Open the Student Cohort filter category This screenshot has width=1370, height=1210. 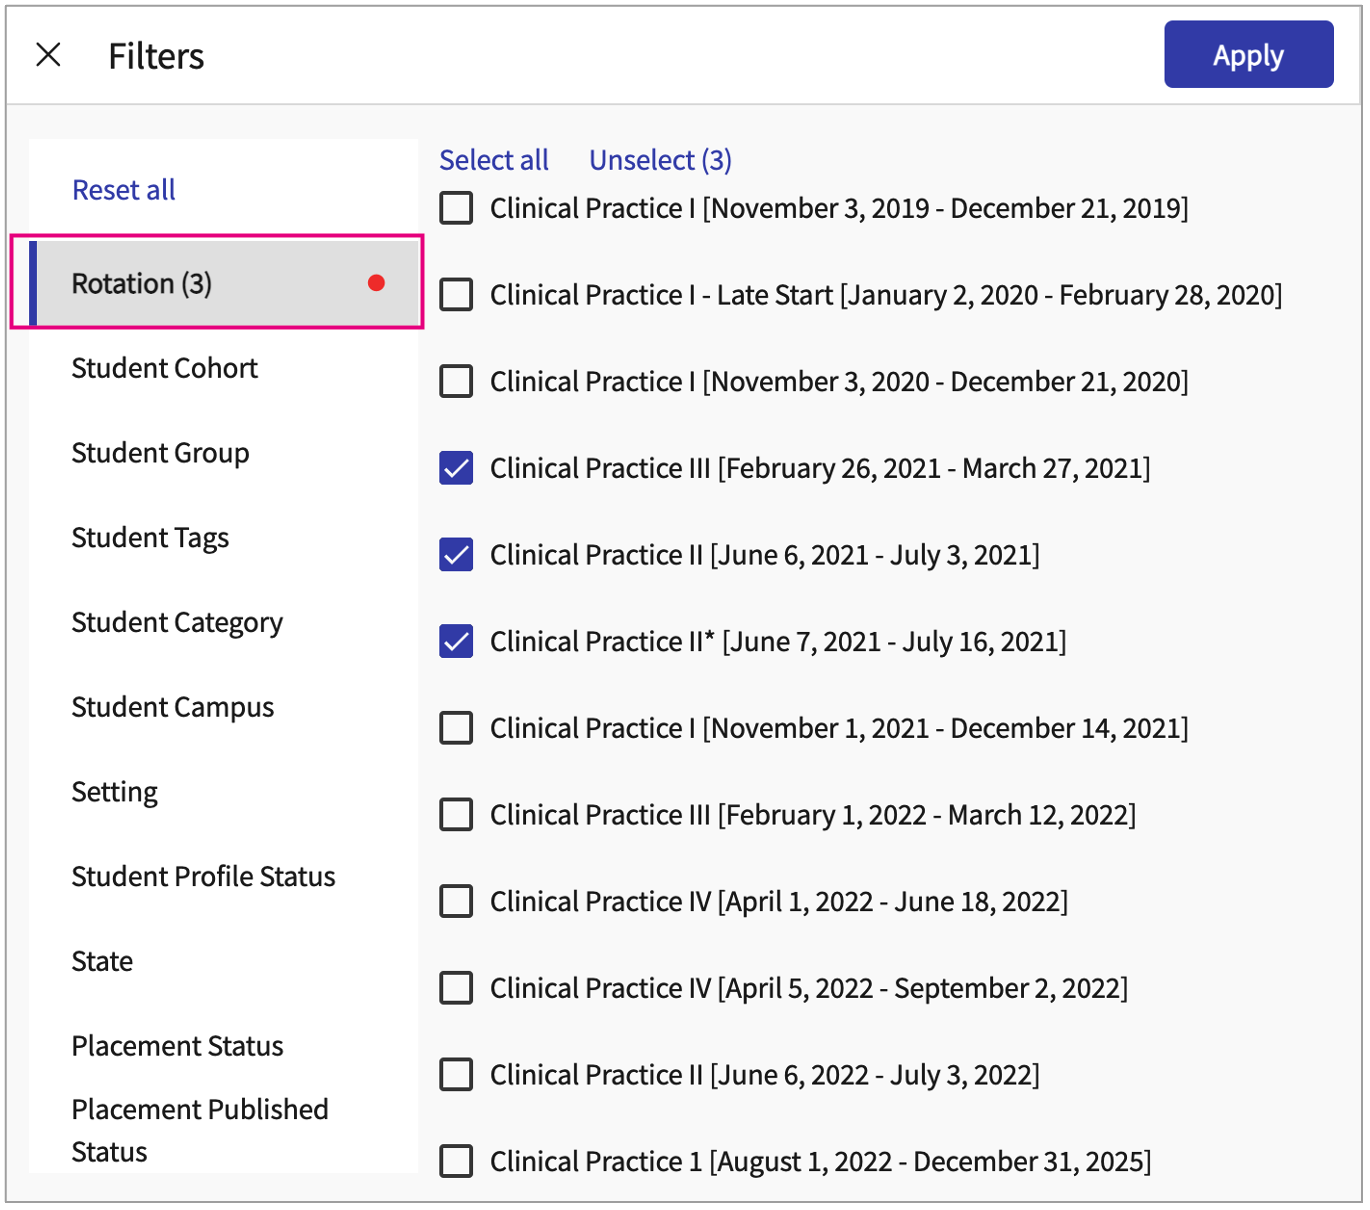[x=165, y=368]
